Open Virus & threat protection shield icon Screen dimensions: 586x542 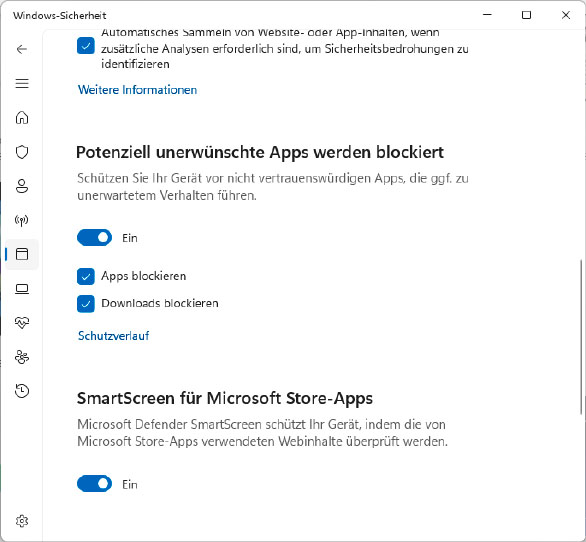click(22, 152)
